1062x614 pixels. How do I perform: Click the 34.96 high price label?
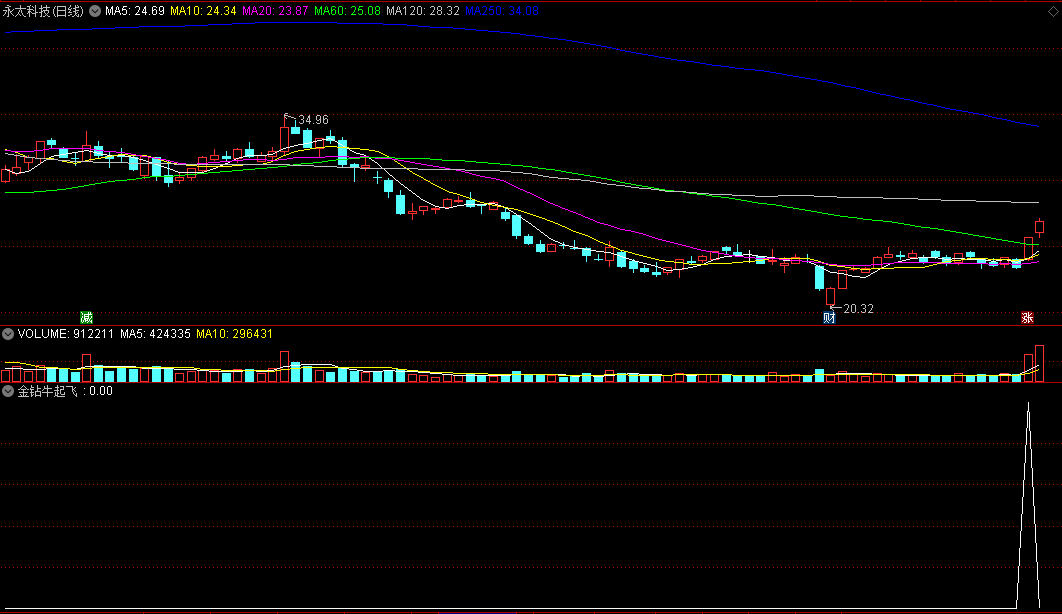click(314, 120)
